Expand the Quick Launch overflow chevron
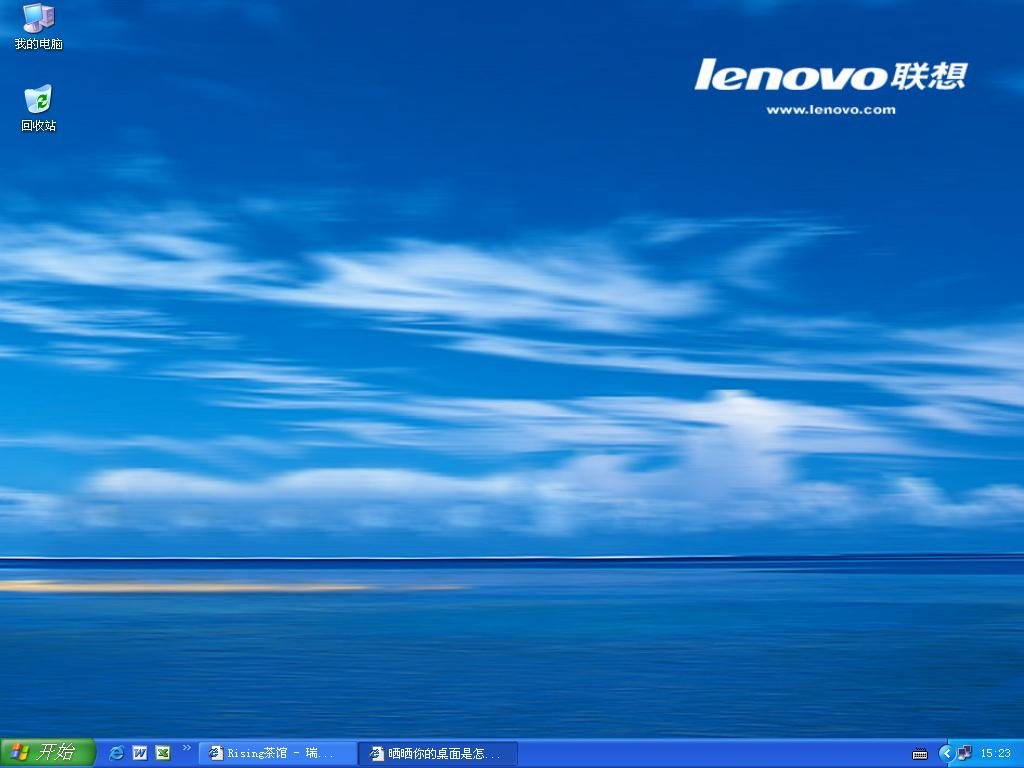Screen dimensions: 1024x768 click(186, 748)
